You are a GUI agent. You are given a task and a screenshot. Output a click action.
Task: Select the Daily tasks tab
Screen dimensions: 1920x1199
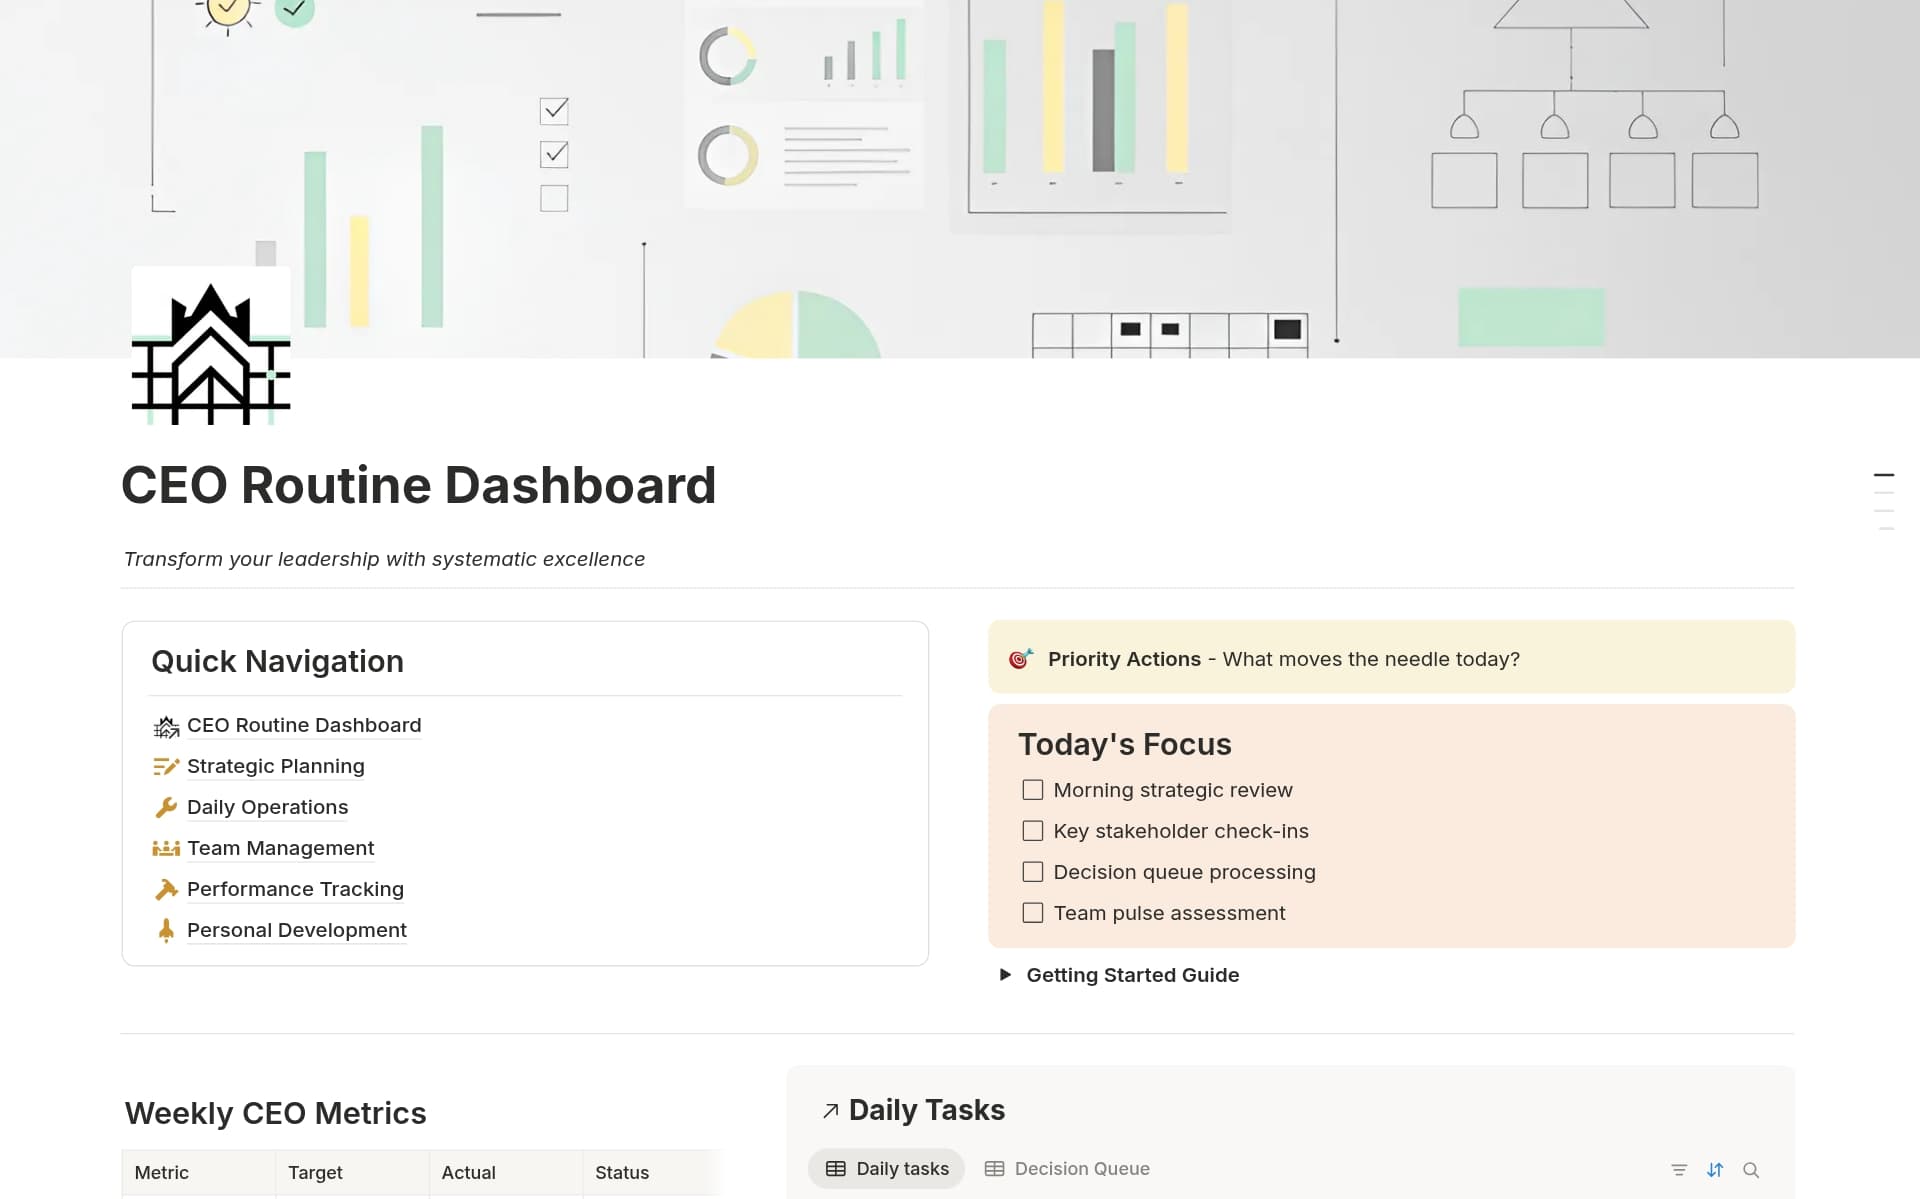886,1168
